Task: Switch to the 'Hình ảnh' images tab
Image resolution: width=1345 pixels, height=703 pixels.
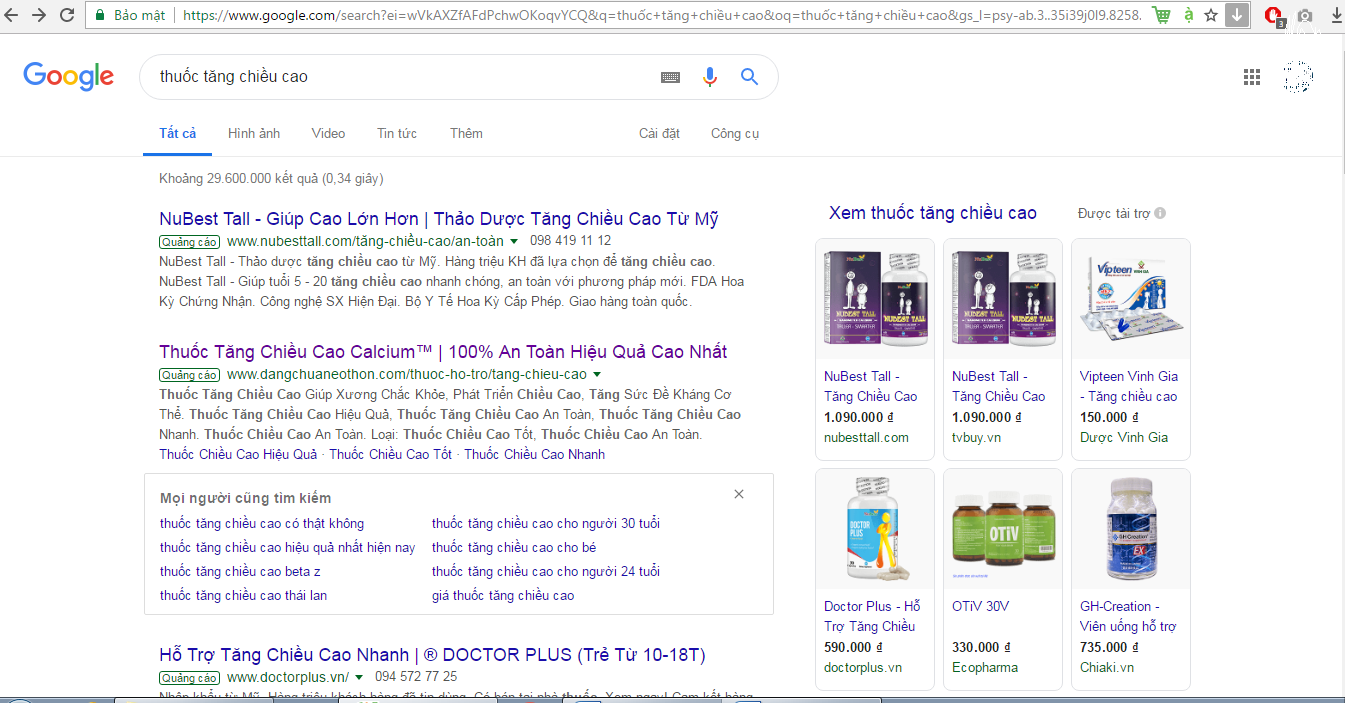Action: click(x=254, y=133)
